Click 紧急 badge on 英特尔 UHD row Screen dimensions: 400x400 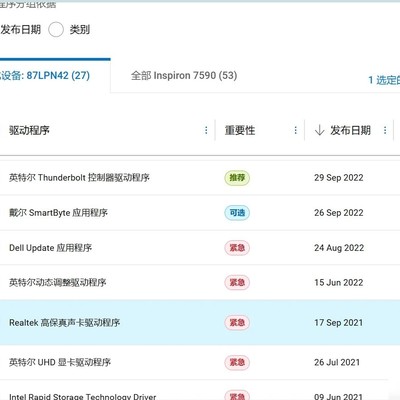point(237,362)
